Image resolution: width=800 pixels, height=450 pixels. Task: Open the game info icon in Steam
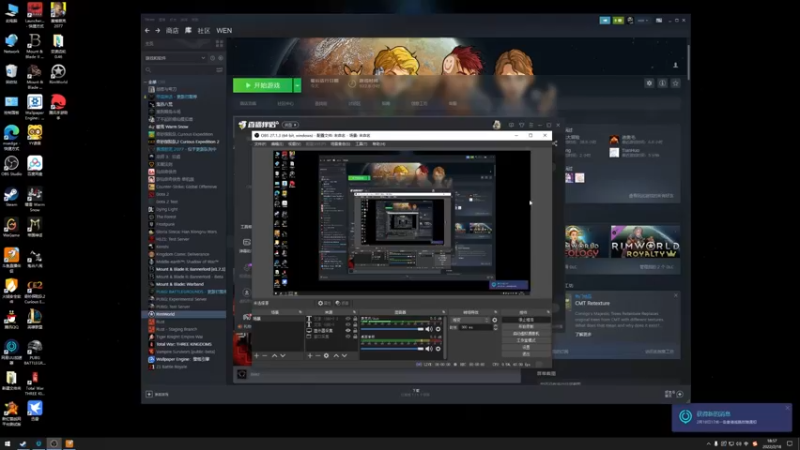coord(662,83)
